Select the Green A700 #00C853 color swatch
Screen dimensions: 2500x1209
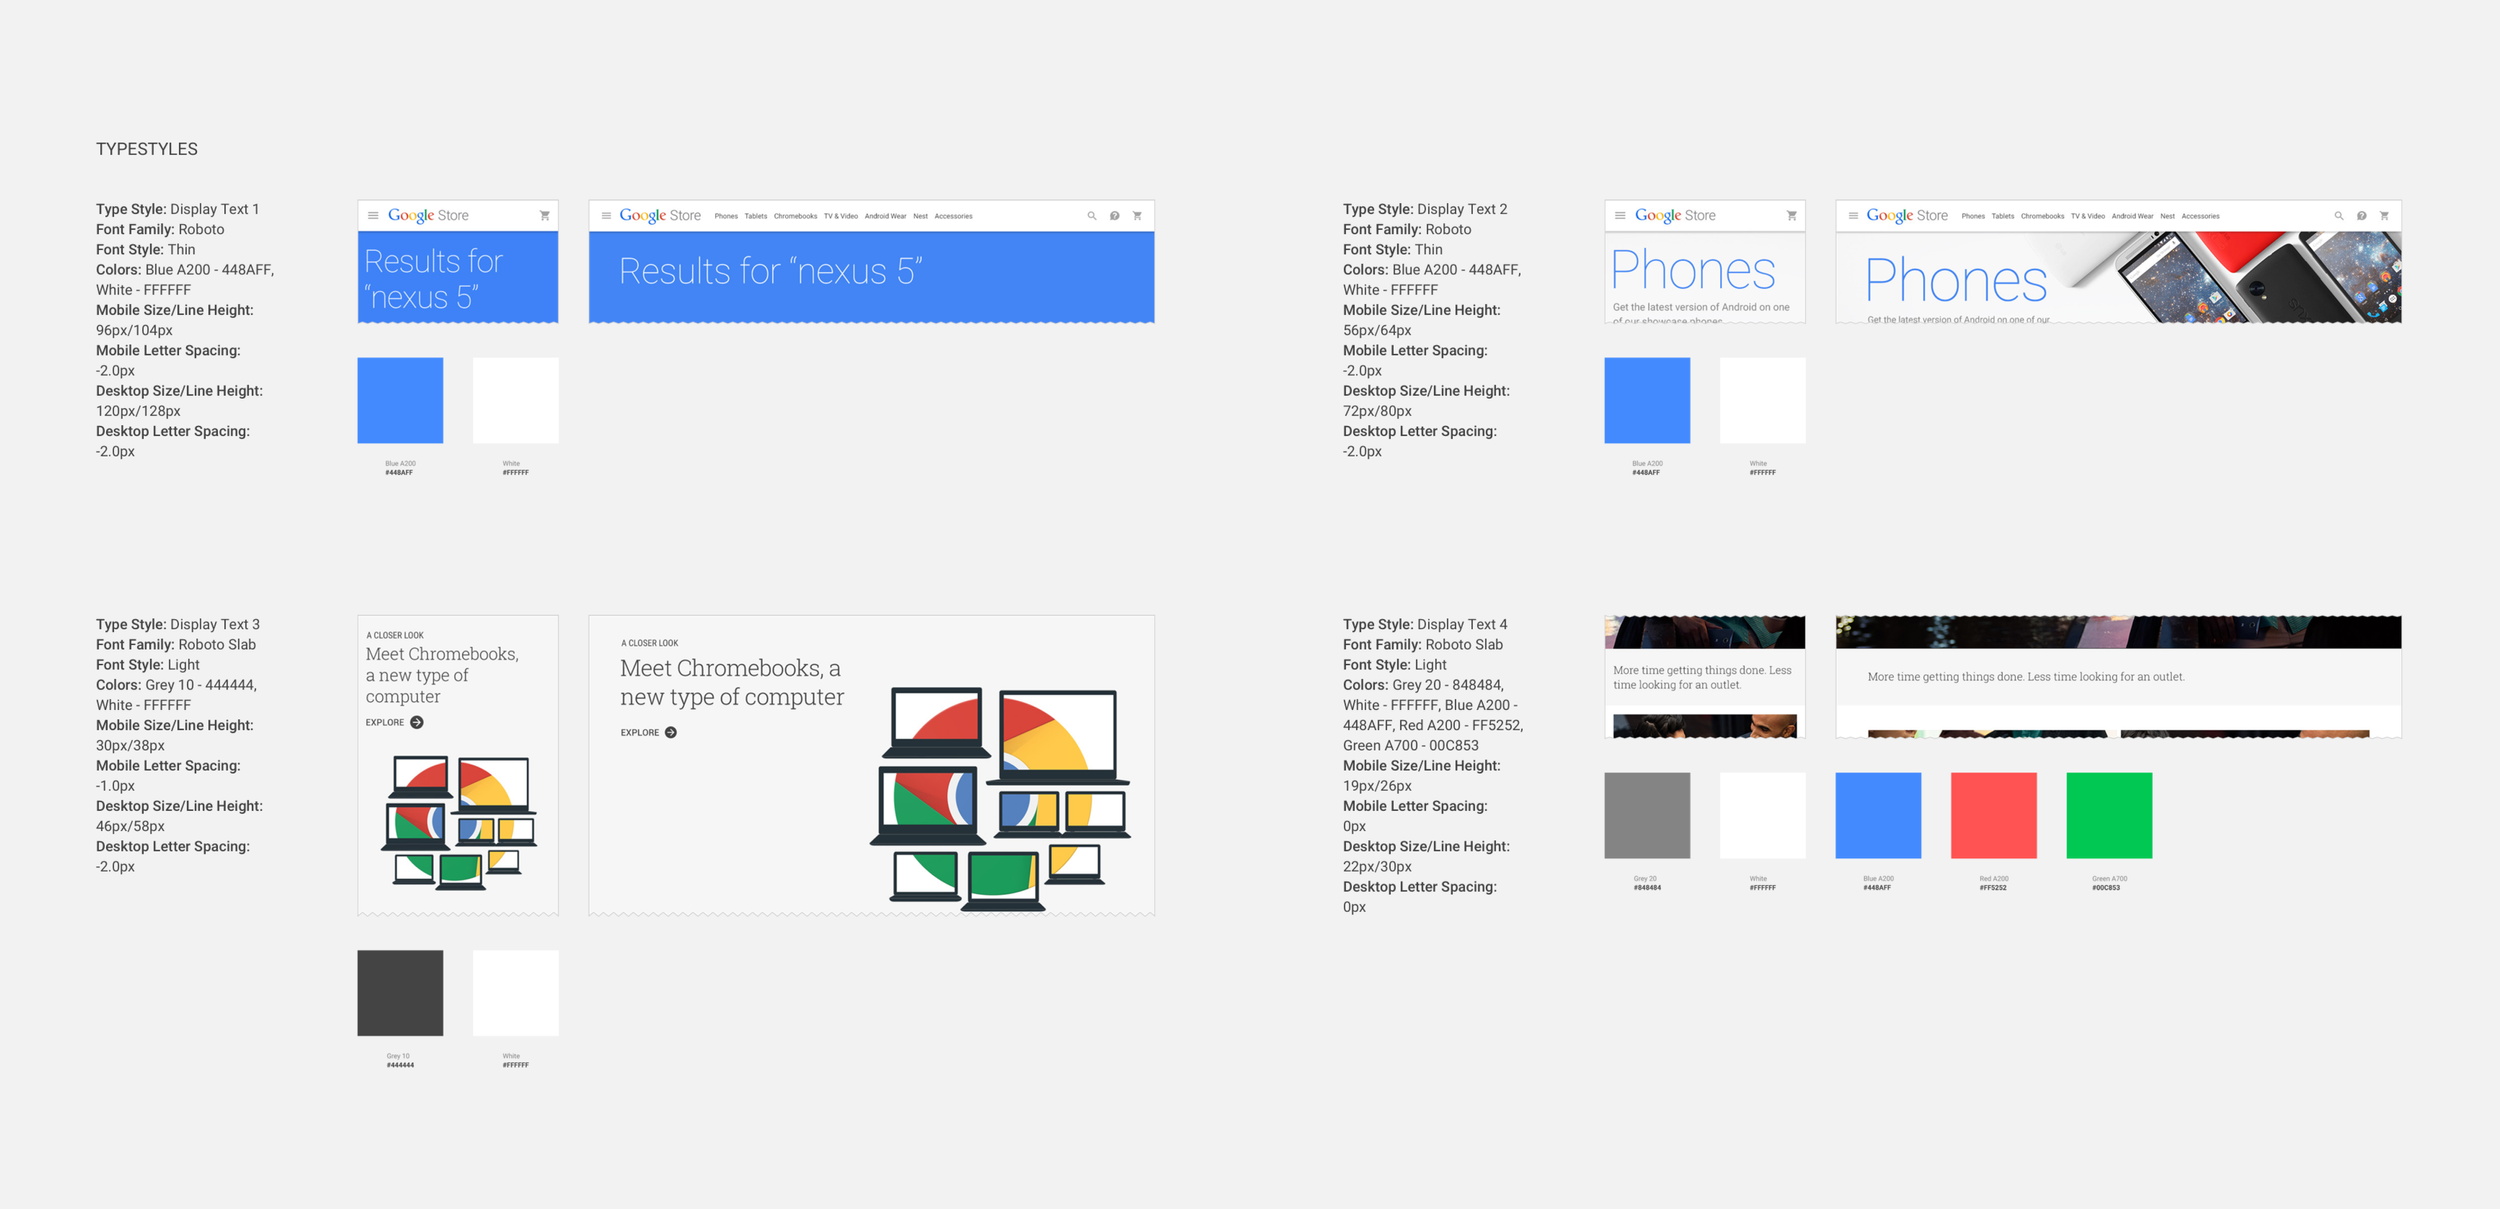[x=2109, y=815]
